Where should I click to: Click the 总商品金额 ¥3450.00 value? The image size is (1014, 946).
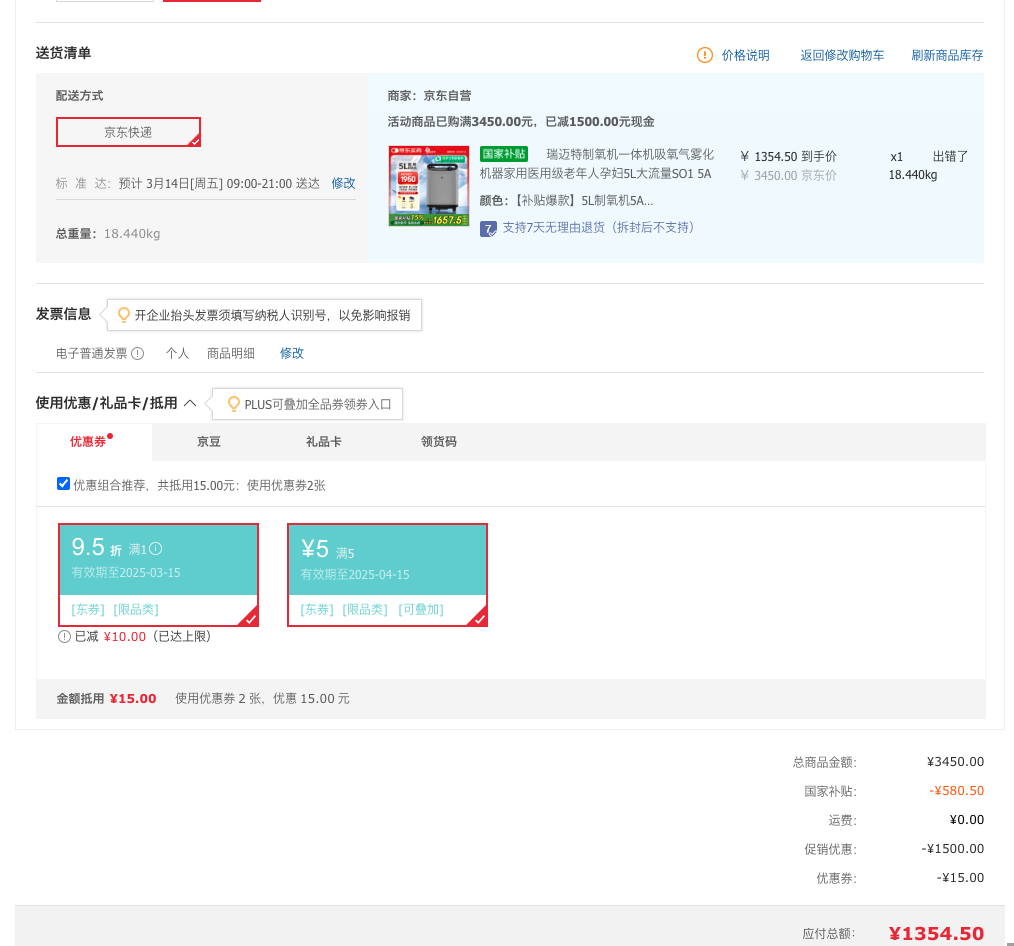pos(955,761)
